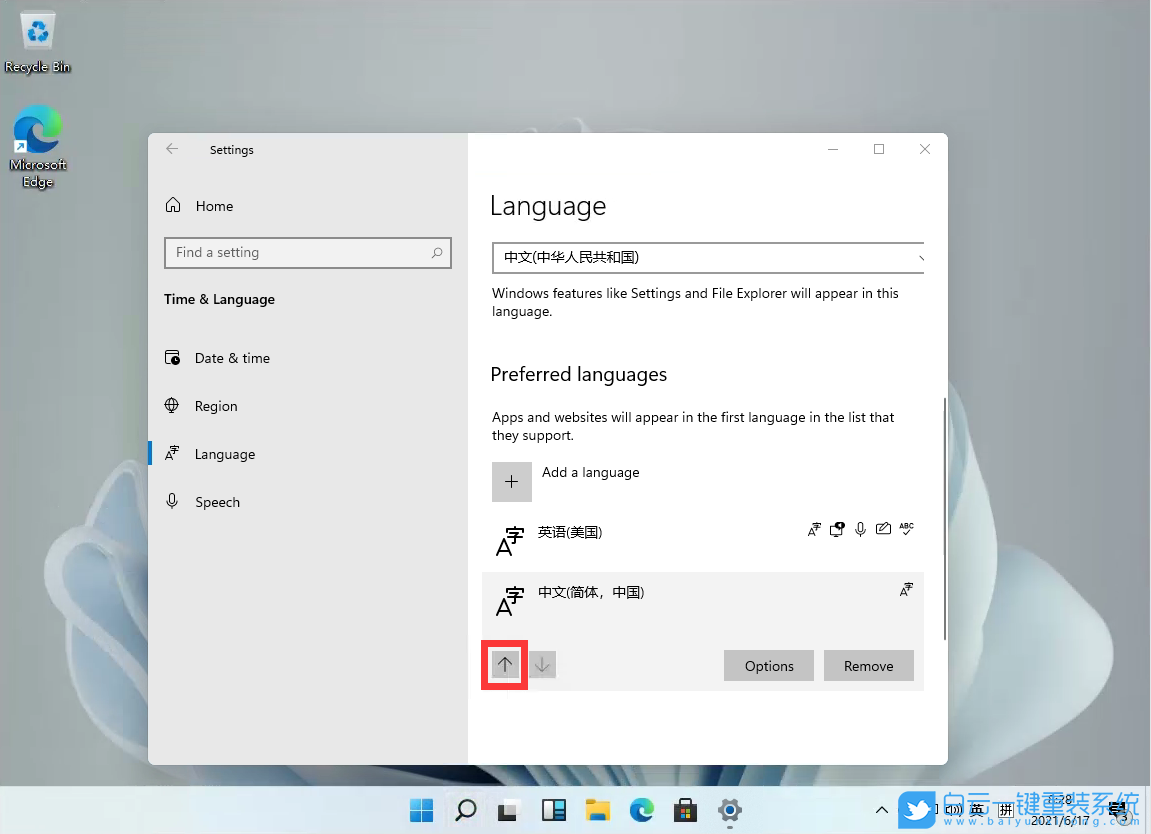Add a language with the plus button
The height and width of the screenshot is (834, 1151).
pyautogui.click(x=511, y=481)
